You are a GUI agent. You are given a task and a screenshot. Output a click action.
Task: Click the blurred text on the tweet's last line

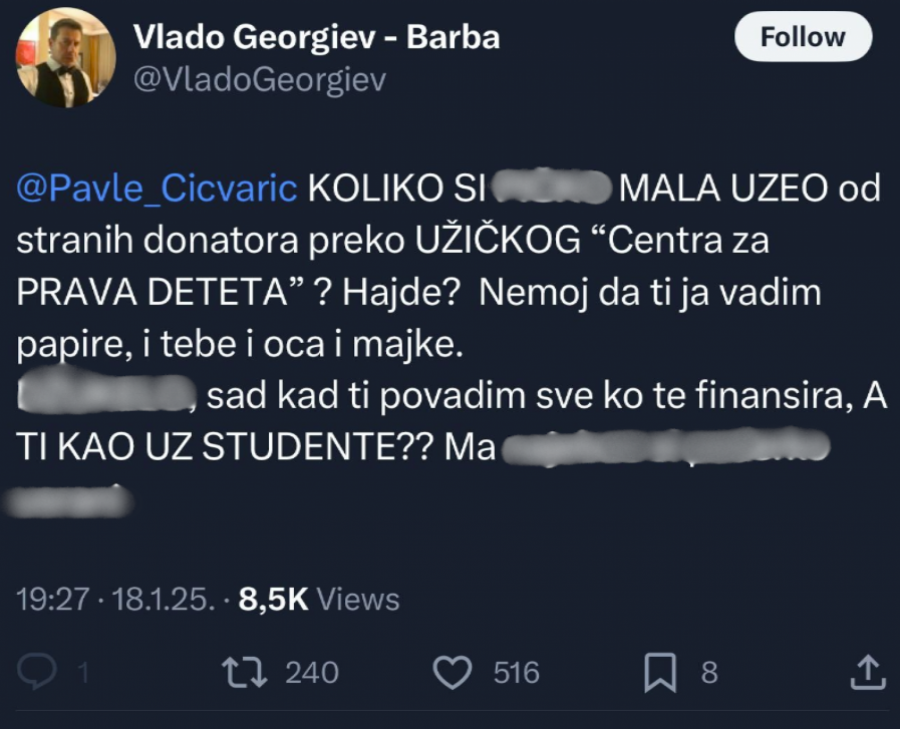[70, 499]
